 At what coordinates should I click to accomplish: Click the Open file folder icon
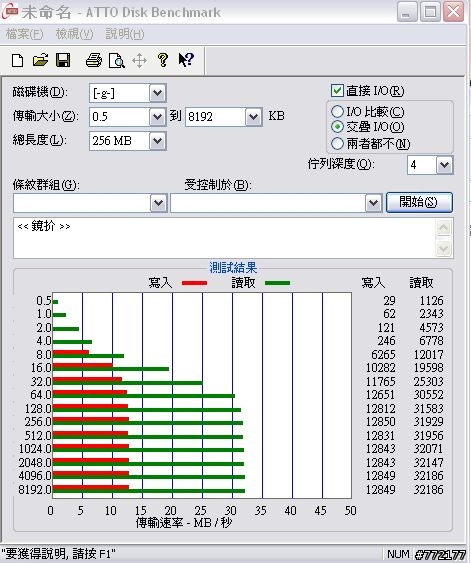pyautogui.click(x=40, y=60)
